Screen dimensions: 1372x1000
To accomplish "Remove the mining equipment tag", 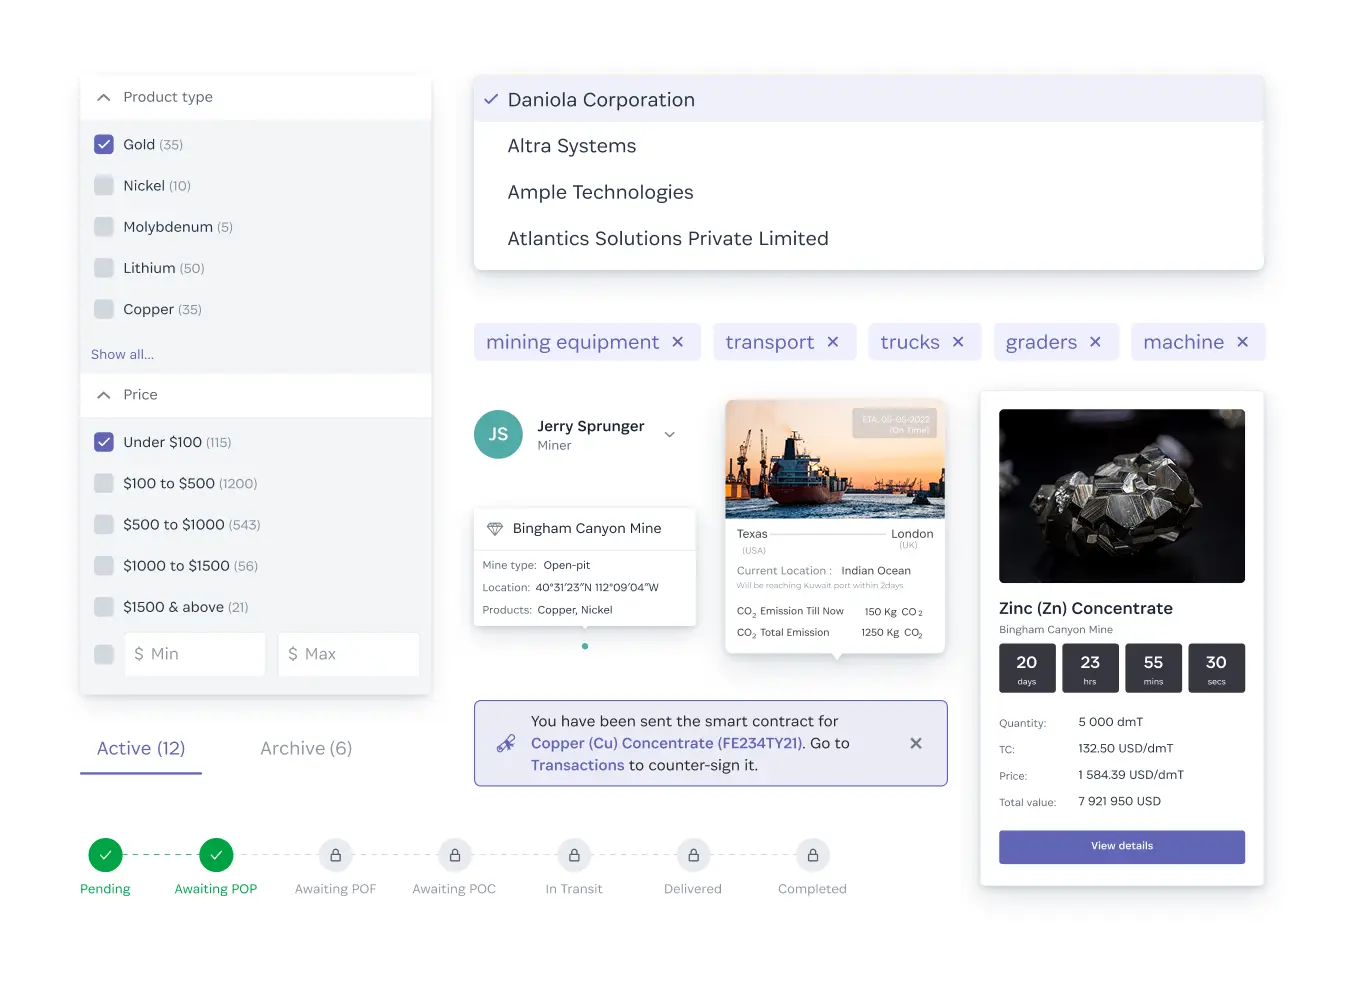I will pyautogui.click(x=678, y=342).
